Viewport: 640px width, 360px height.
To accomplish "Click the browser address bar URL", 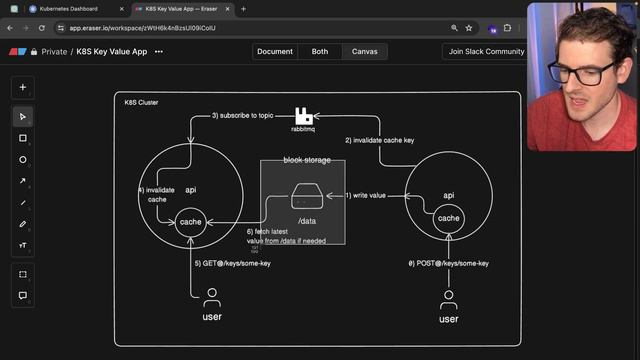I will (142, 28).
